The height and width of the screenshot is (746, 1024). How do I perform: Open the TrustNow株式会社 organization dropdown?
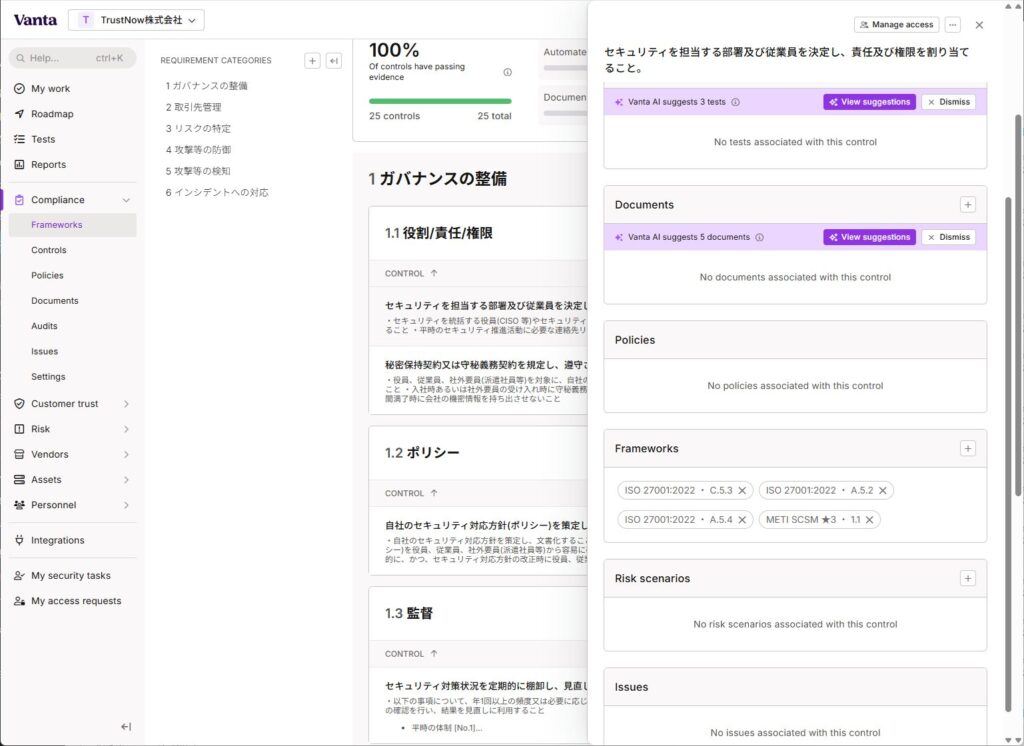(x=136, y=20)
